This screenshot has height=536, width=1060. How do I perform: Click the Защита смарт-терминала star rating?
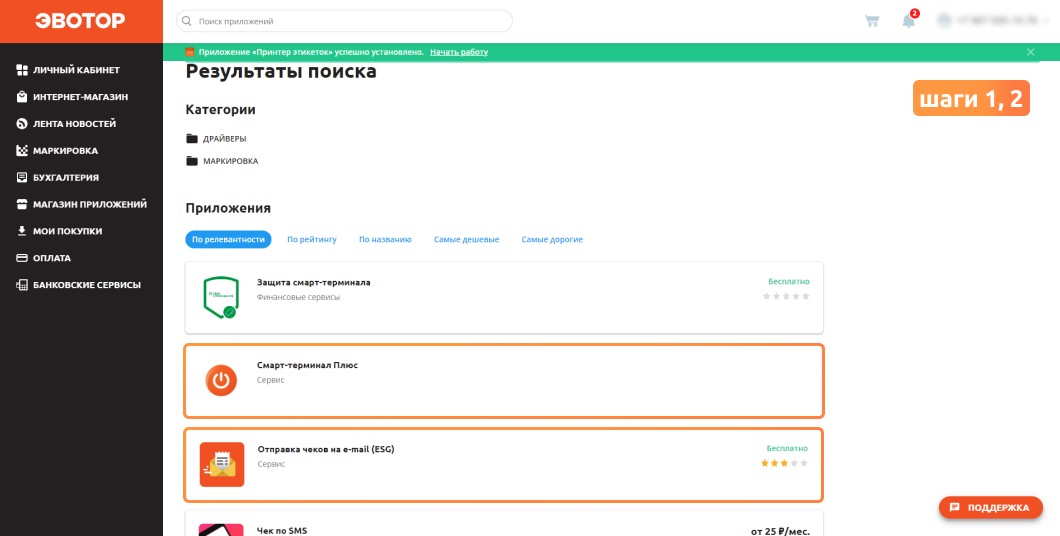click(x=786, y=296)
